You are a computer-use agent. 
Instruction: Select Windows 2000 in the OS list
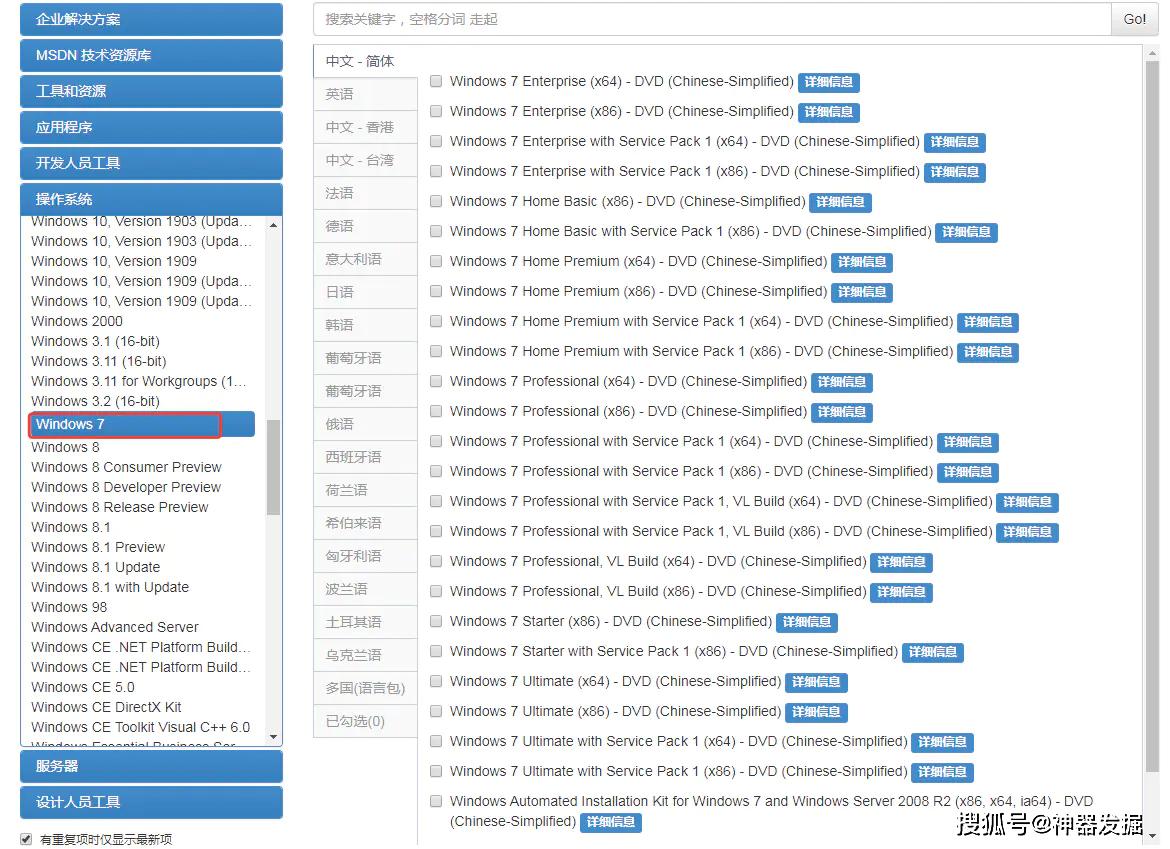click(77, 322)
